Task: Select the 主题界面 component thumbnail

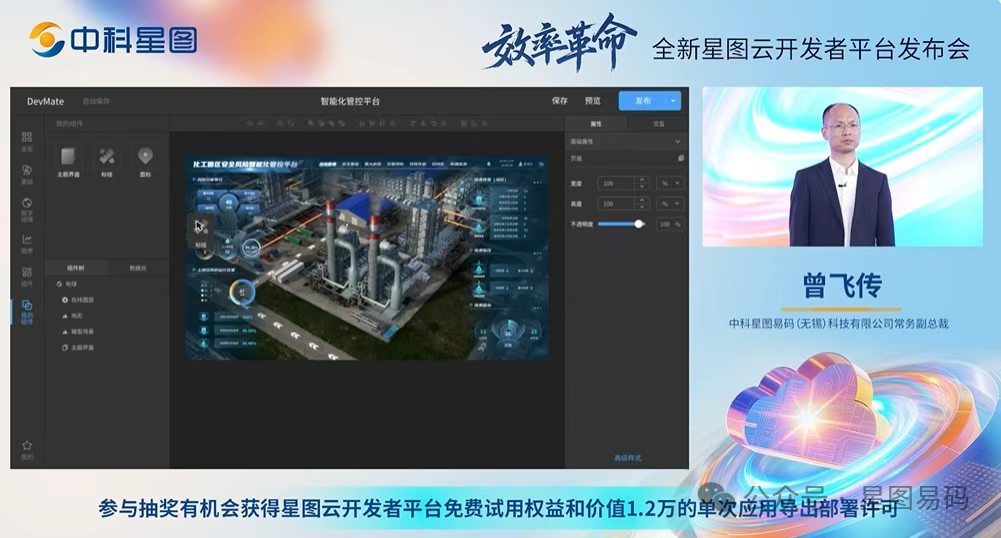Action: 68,161
